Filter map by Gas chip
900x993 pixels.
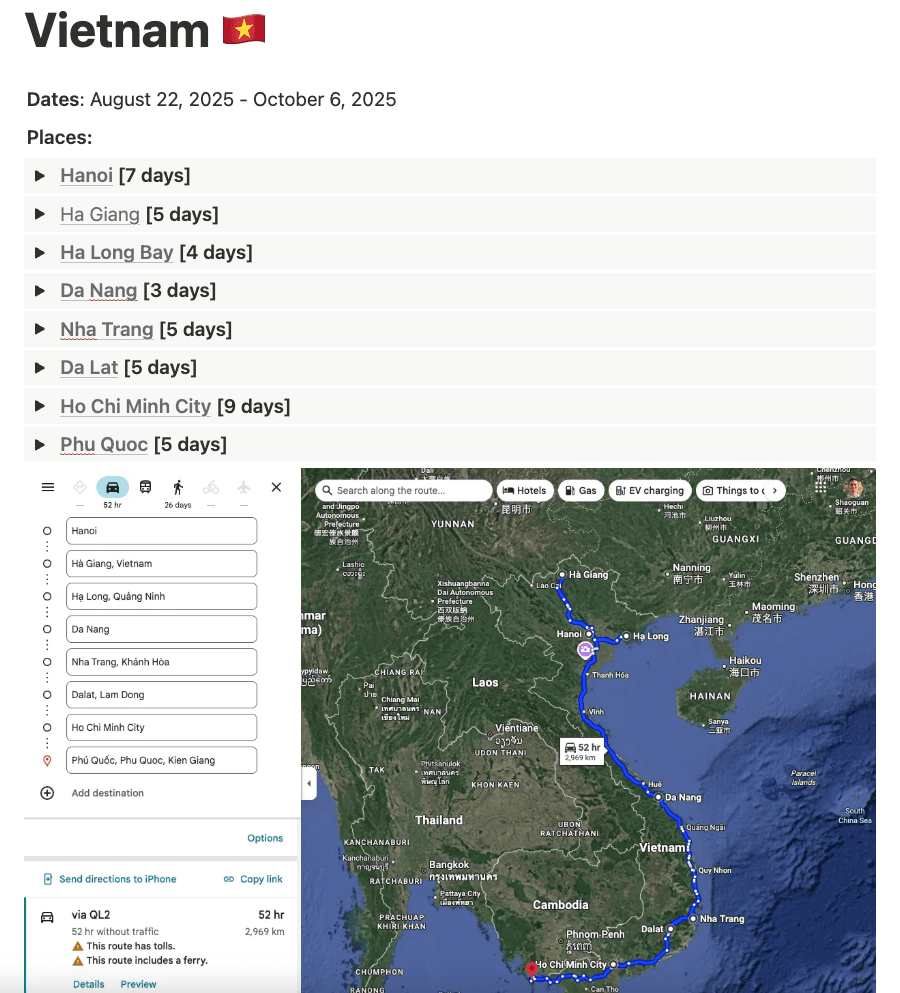point(580,490)
